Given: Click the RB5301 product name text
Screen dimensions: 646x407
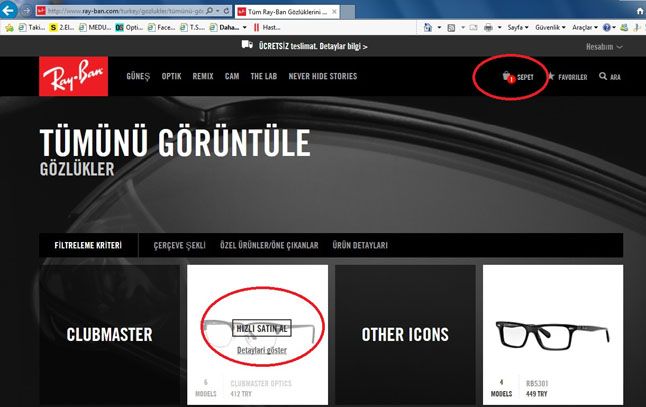Looking at the screenshot, I should 537,384.
